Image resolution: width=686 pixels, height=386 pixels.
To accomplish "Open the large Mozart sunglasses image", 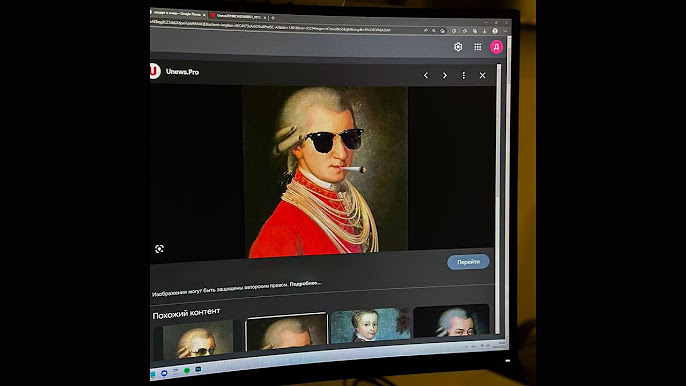I will point(325,171).
